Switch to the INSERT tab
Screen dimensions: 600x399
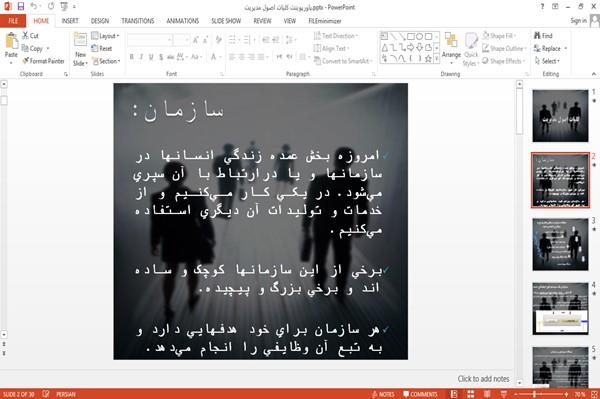[x=70, y=21]
